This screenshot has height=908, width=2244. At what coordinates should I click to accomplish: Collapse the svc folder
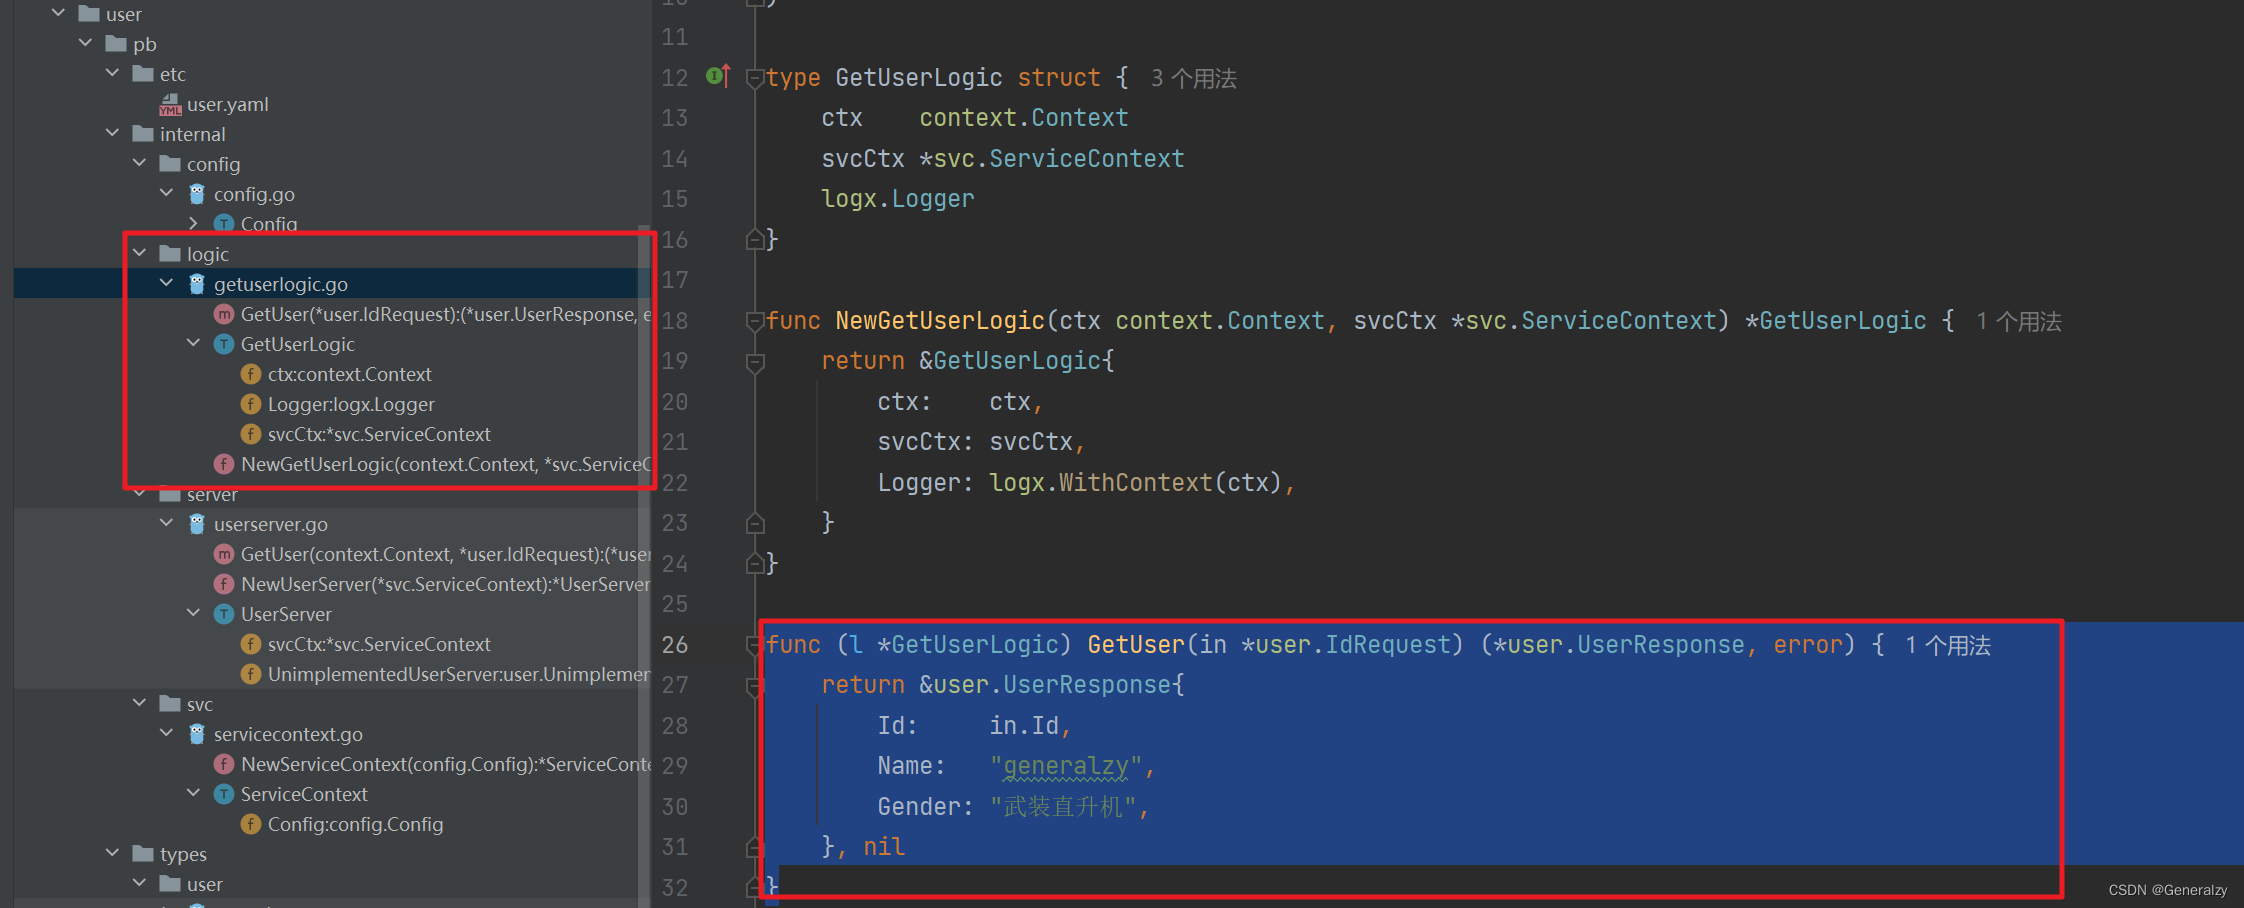point(139,703)
